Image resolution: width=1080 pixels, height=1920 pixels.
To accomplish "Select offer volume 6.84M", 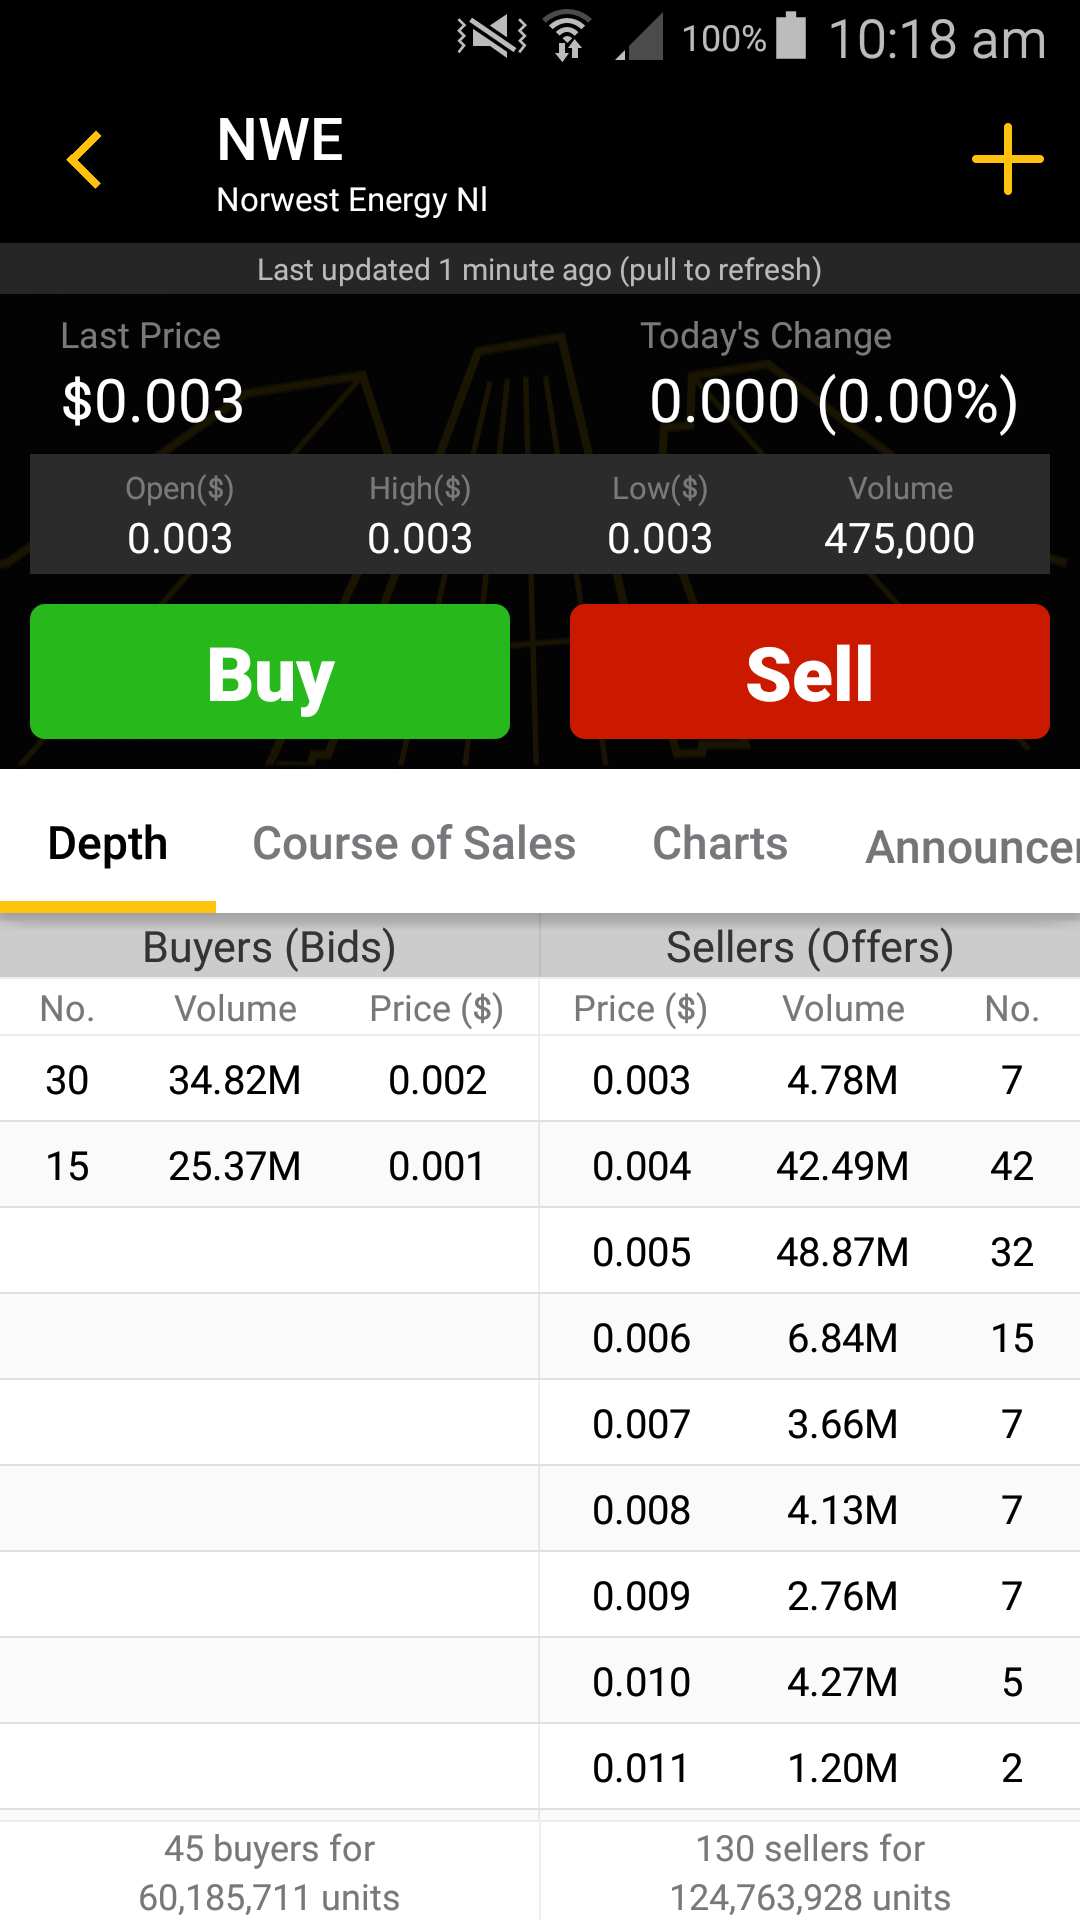I will (x=843, y=1338).
